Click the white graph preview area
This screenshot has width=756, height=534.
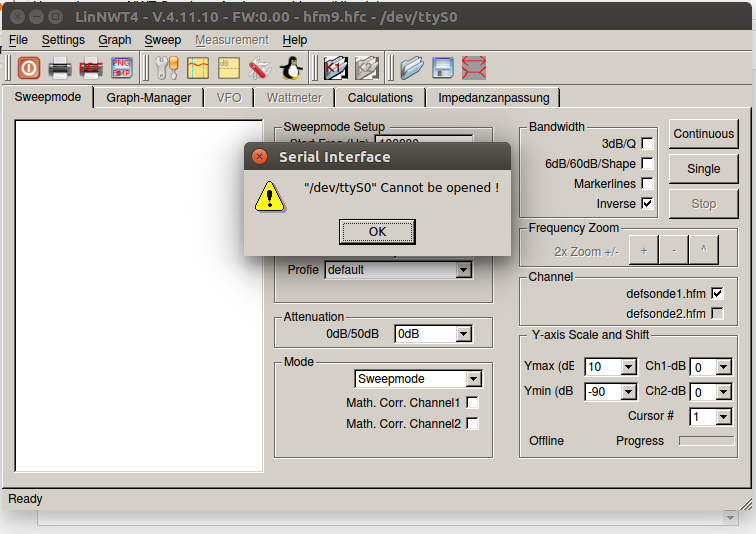coord(139,296)
